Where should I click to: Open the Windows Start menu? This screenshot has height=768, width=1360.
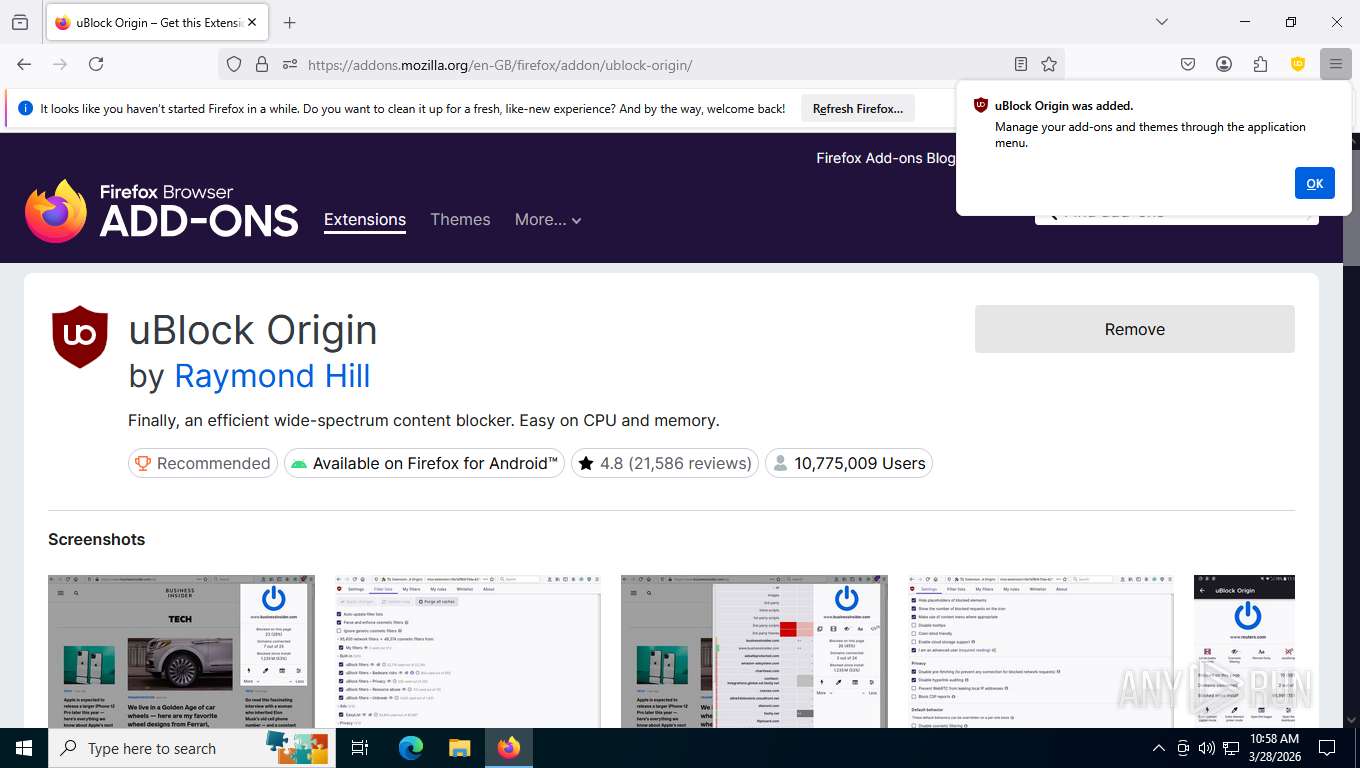point(24,748)
